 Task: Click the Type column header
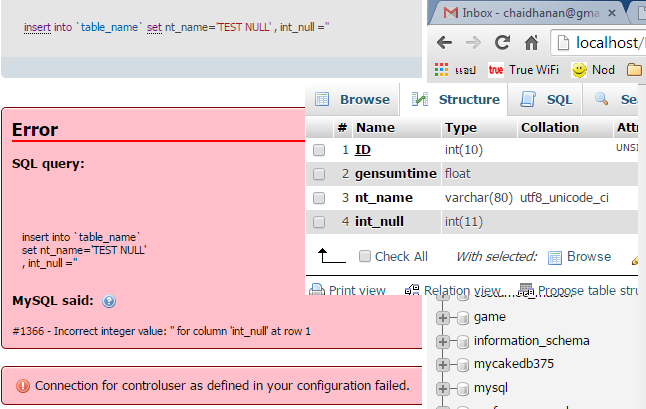pos(461,128)
